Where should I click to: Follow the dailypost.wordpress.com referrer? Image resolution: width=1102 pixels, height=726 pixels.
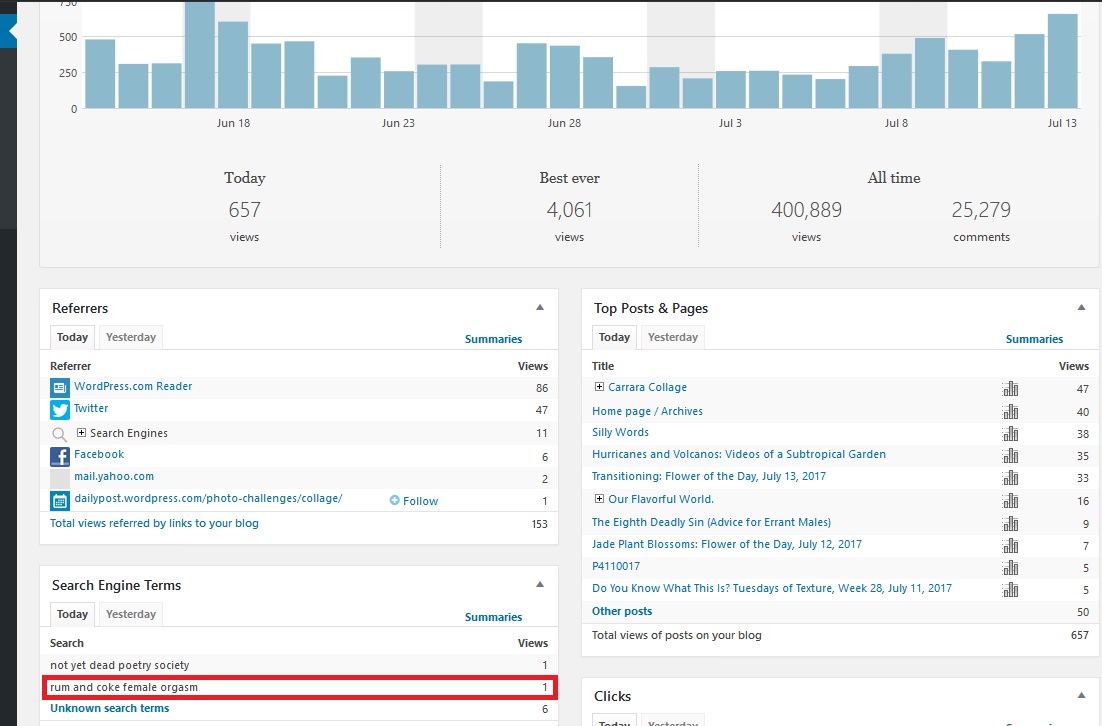point(414,501)
